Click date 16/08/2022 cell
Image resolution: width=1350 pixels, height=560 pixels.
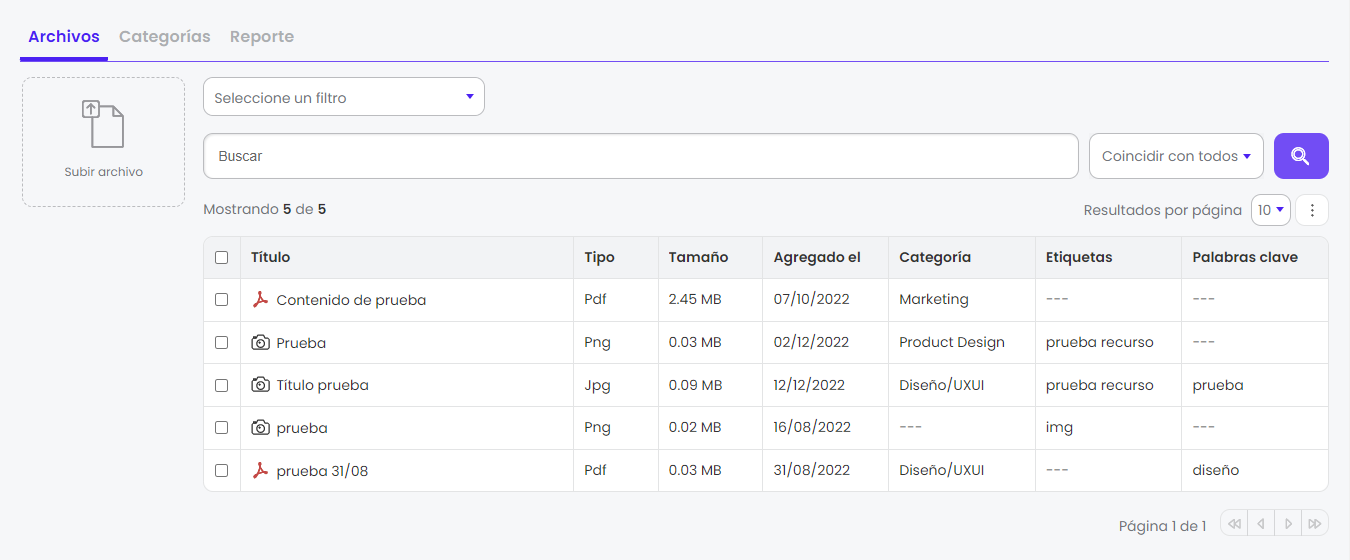(x=812, y=427)
